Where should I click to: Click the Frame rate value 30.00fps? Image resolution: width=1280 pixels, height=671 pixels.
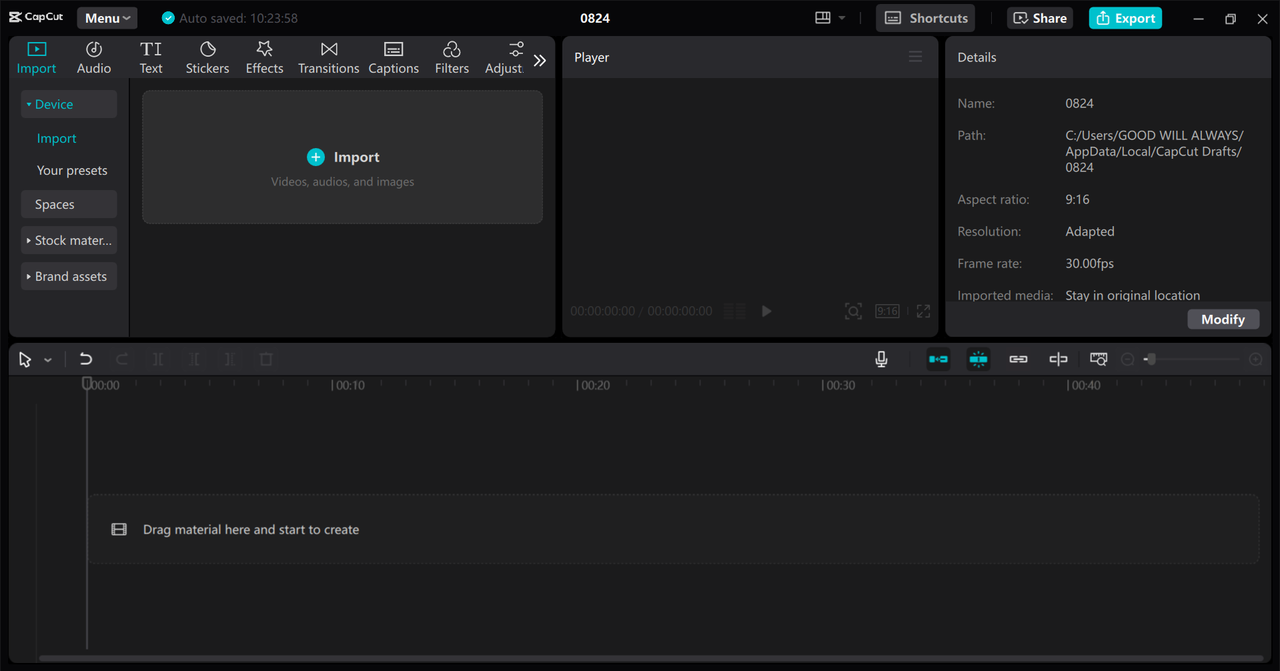click(1090, 263)
